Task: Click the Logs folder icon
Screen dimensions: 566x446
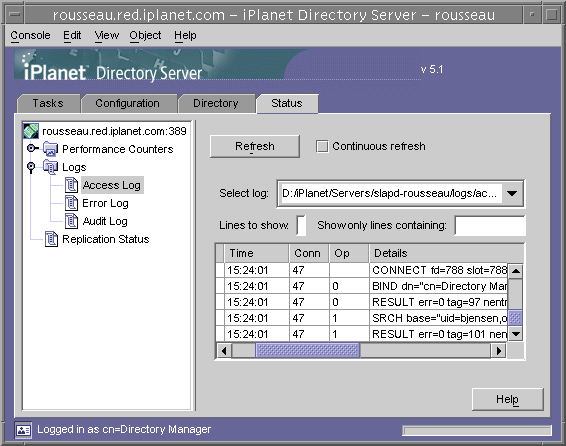Action: [50, 167]
